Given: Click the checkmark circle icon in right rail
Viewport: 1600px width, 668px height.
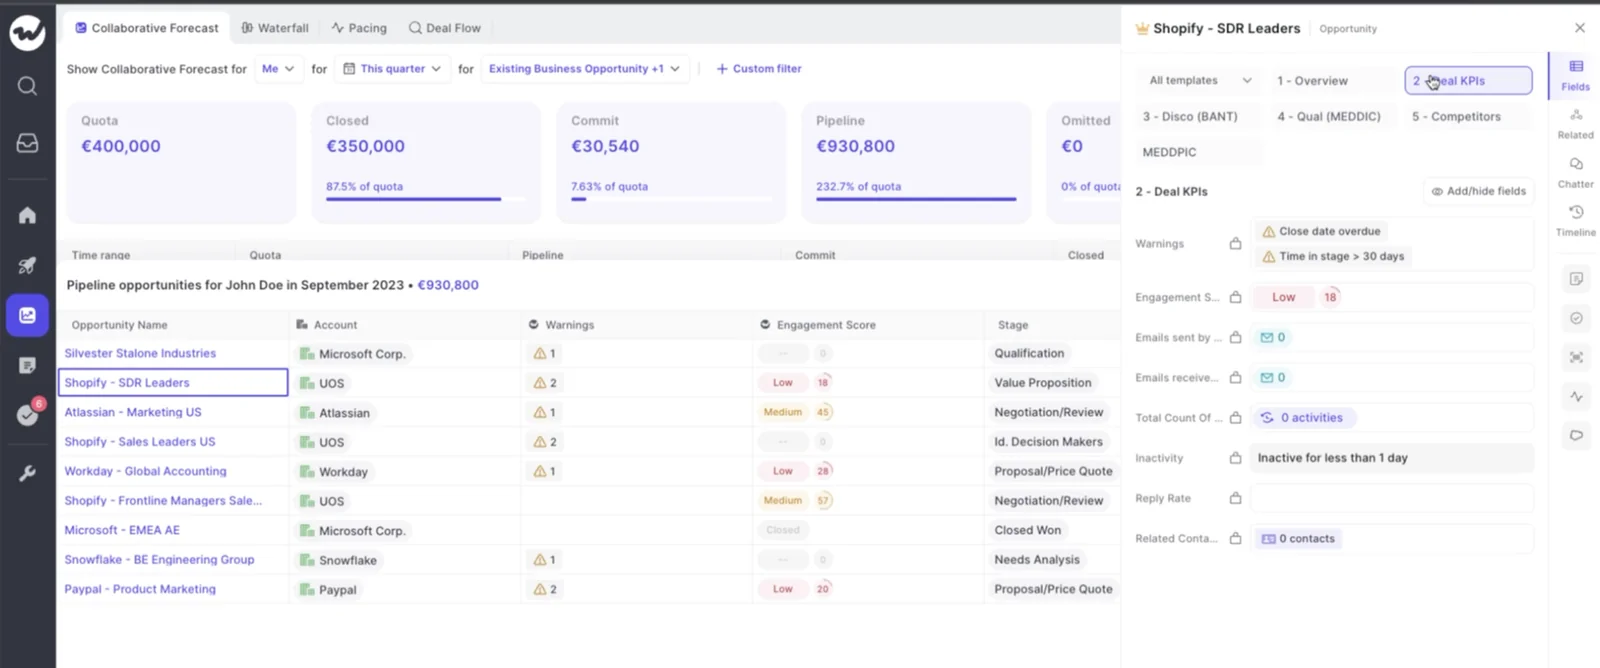Looking at the screenshot, I should tap(1576, 318).
